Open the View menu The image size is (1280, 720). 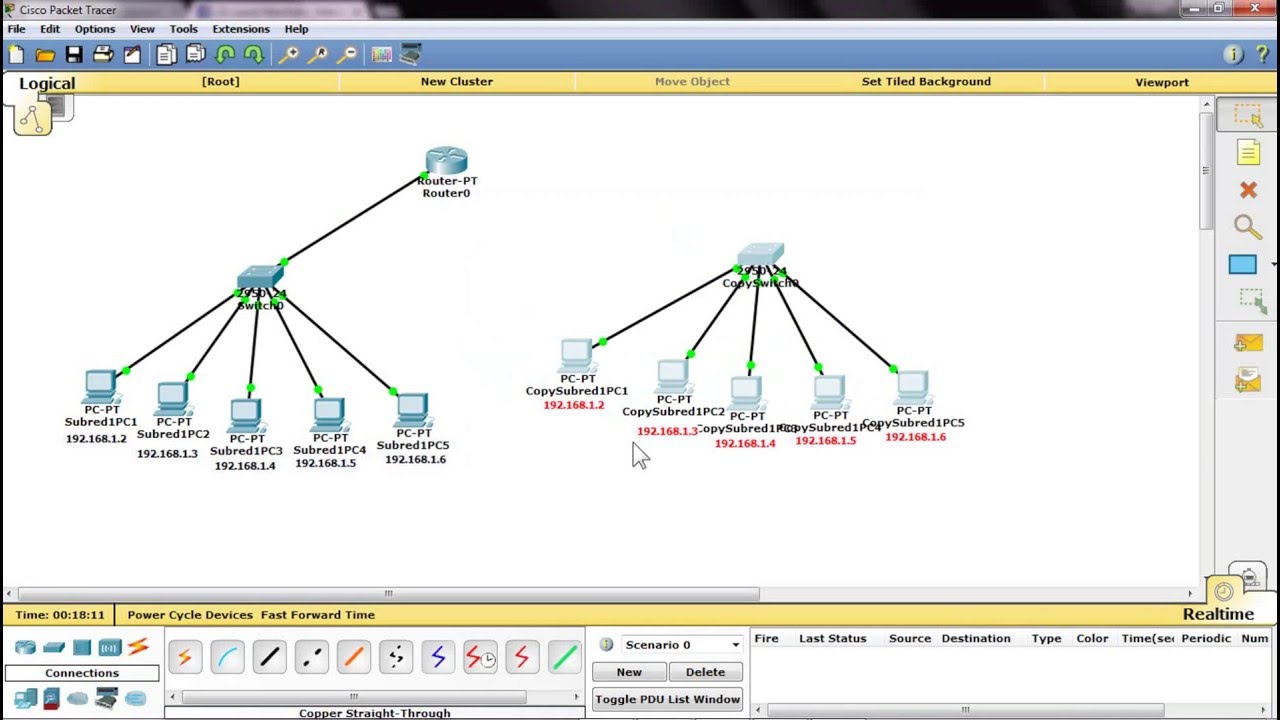click(x=142, y=29)
